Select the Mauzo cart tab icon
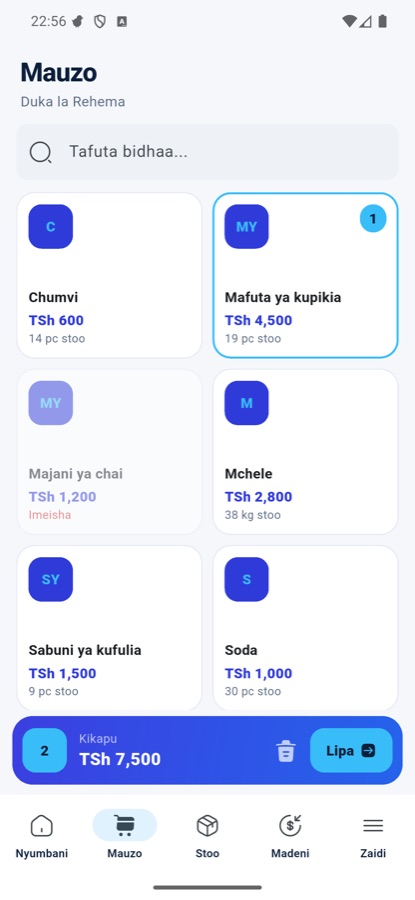The height and width of the screenshot is (900, 415). pyautogui.click(x=125, y=825)
